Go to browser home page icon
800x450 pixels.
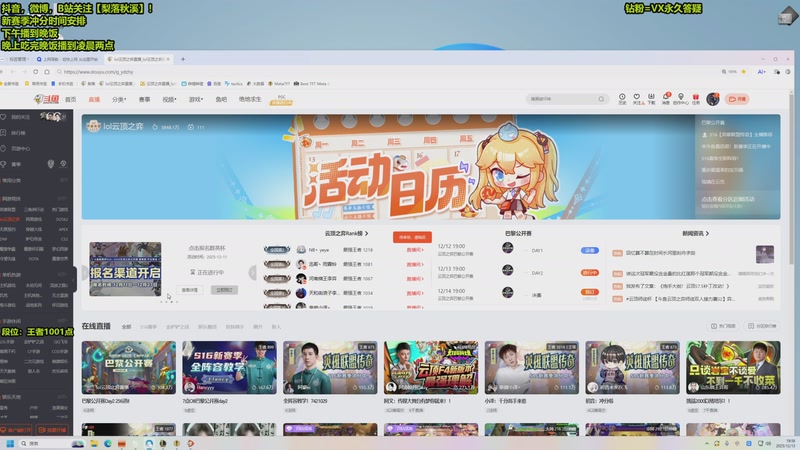pyautogui.click(x=47, y=72)
